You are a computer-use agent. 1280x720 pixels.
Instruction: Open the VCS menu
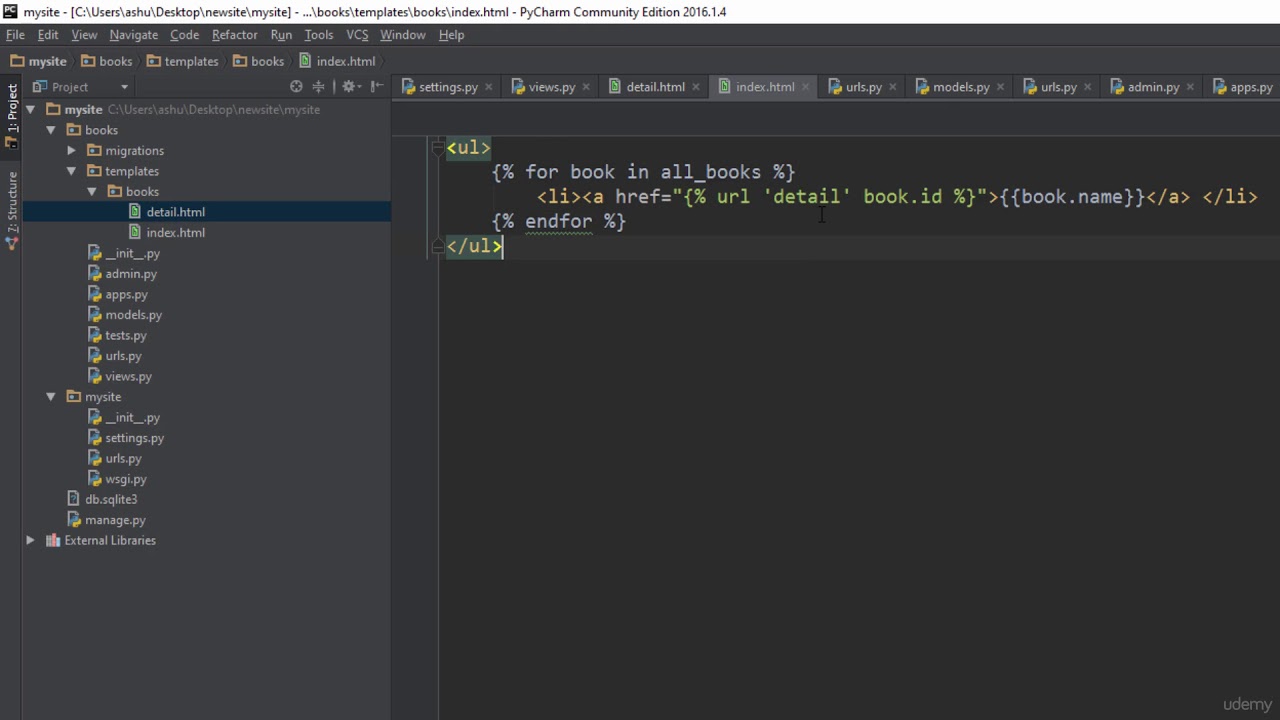point(357,34)
